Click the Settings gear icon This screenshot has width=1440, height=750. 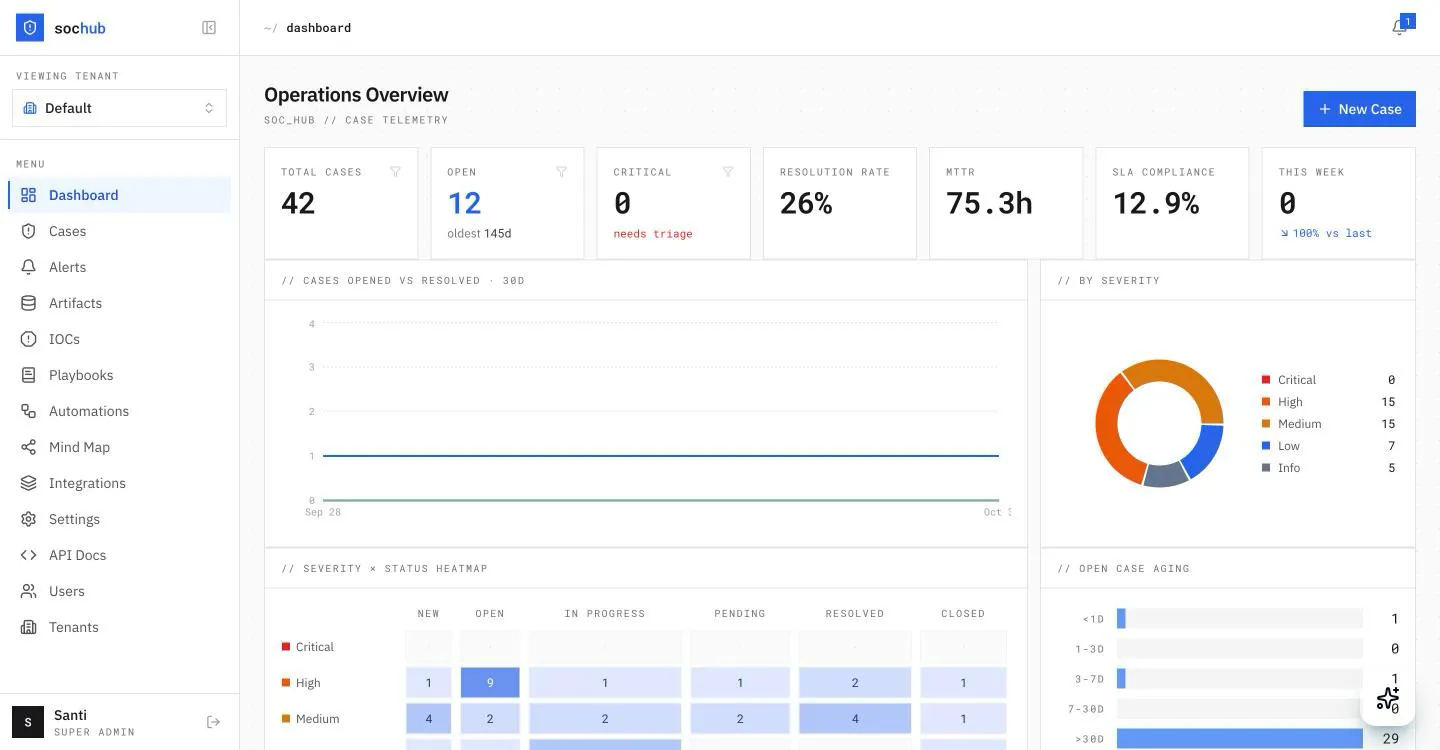(x=29, y=519)
